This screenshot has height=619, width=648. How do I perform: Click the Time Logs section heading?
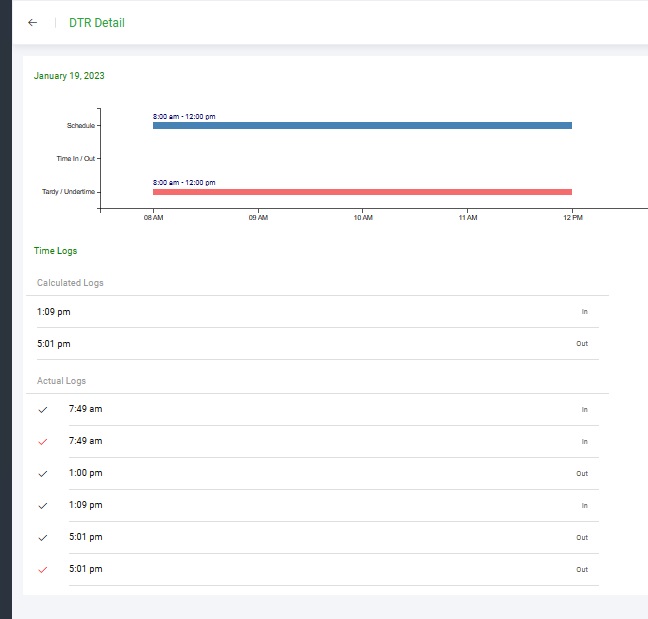[55, 251]
